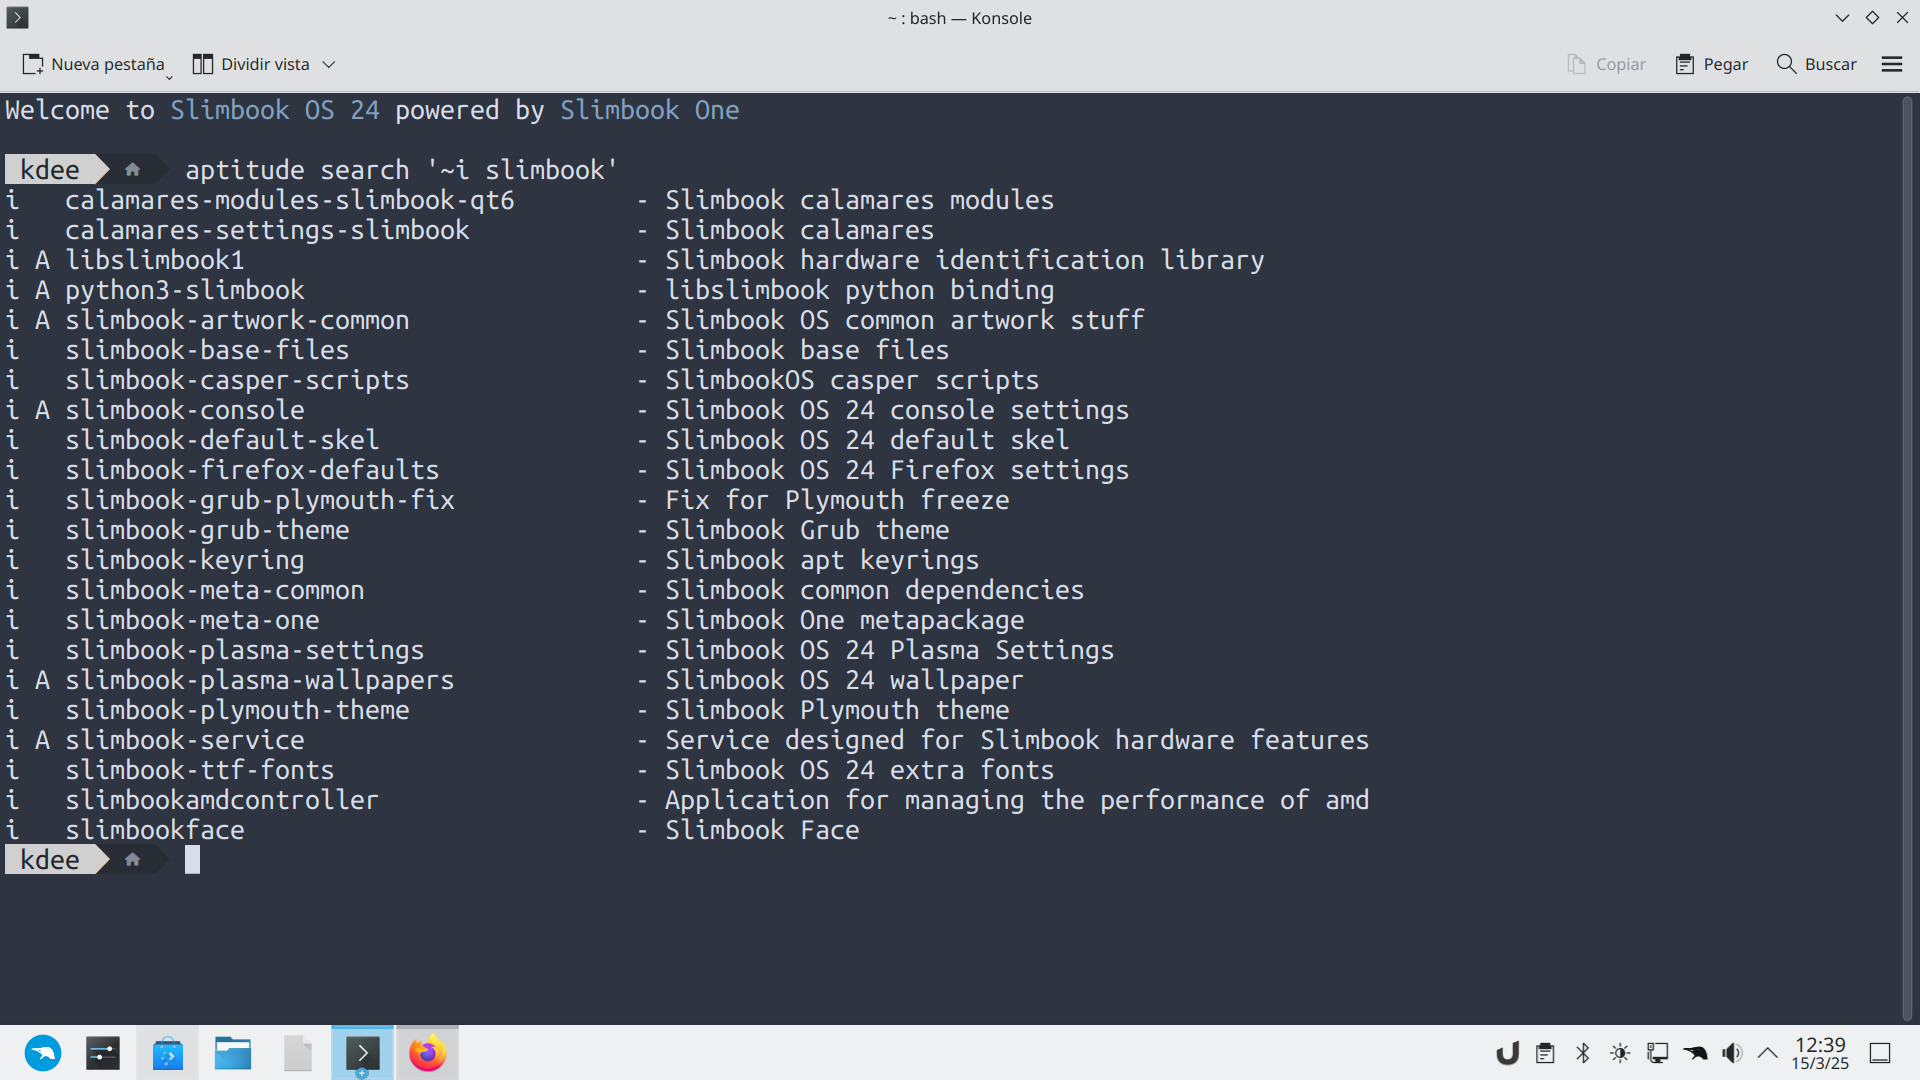1920x1080 pixels.
Task: Click 'libslimbook1' package name
Action: coord(155,260)
